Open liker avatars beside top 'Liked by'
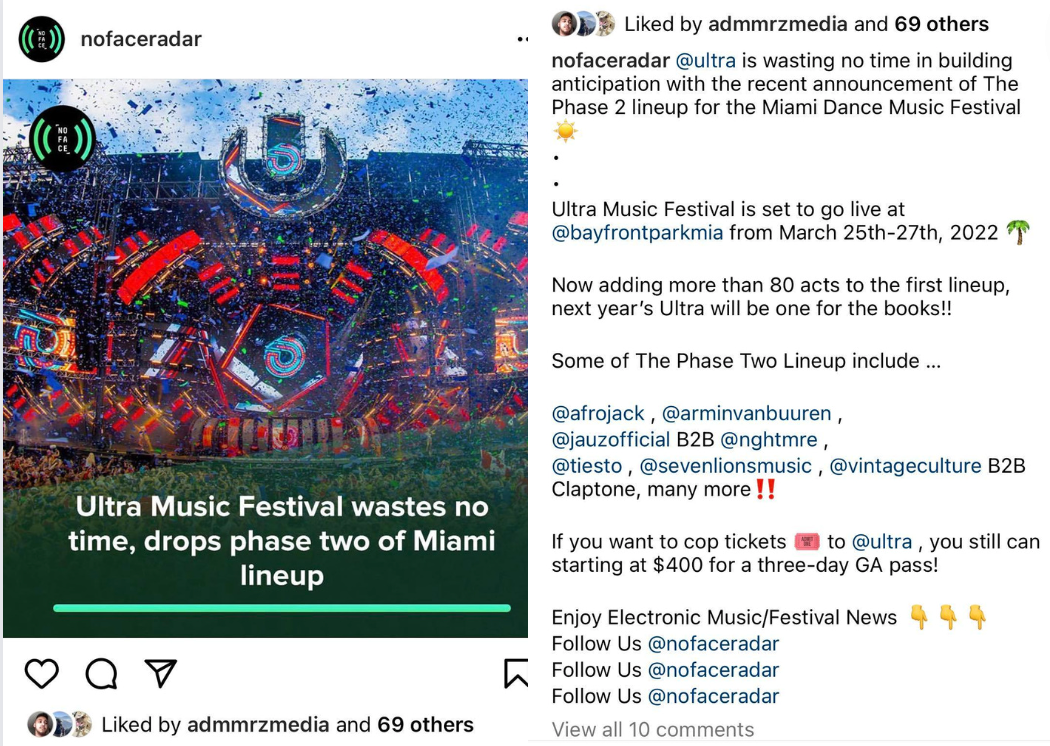The height and width of the screenshot is (746, 1050). pyautogui.click(x=583, y=23)
